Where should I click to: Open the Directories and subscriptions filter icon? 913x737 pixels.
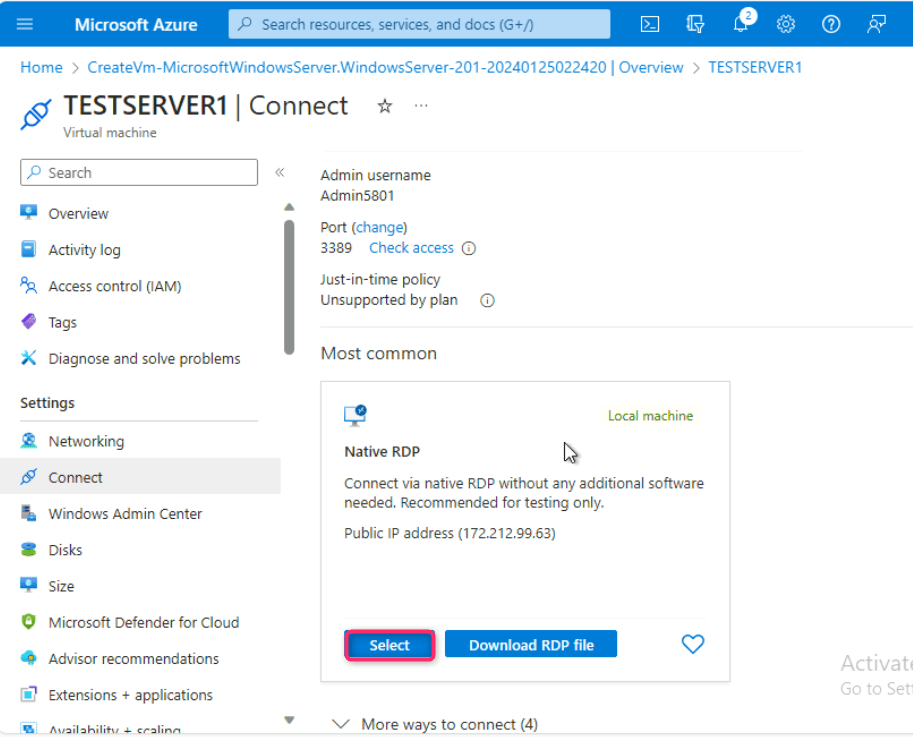click(696, 24)
